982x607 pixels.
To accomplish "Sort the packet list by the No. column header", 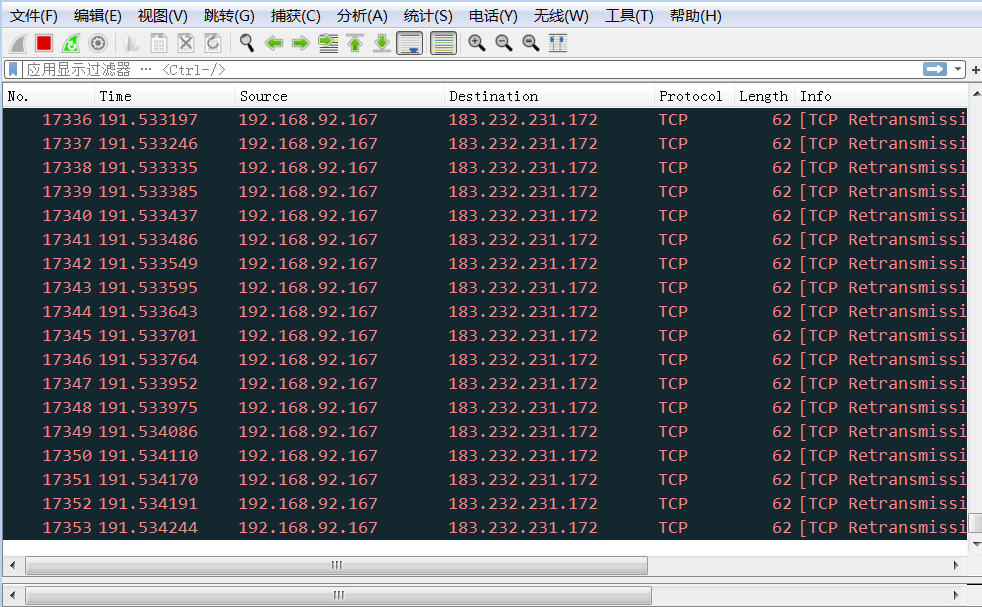I will (x=49, y=96).
